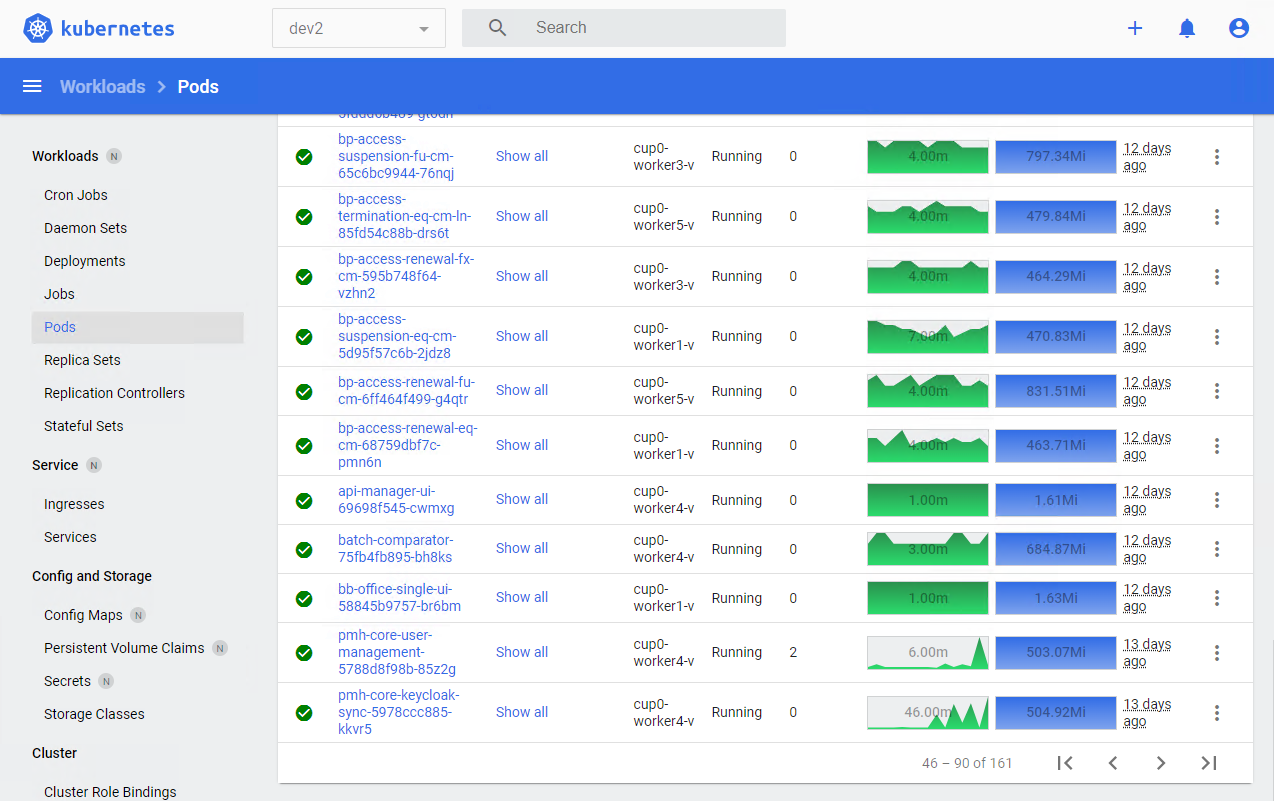The image size is (1274, 801).
Task: Click CPU sparkline for pmh-core-keycloak-sync
Action: click(x=928, y=713)
